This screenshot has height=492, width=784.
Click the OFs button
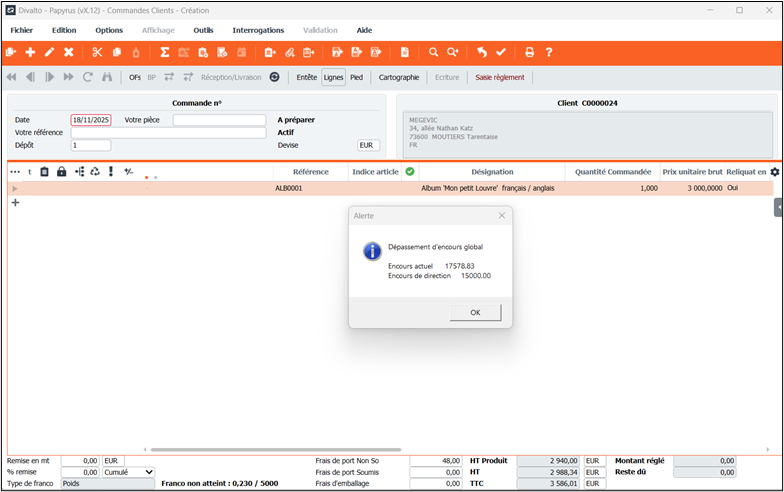135,77
